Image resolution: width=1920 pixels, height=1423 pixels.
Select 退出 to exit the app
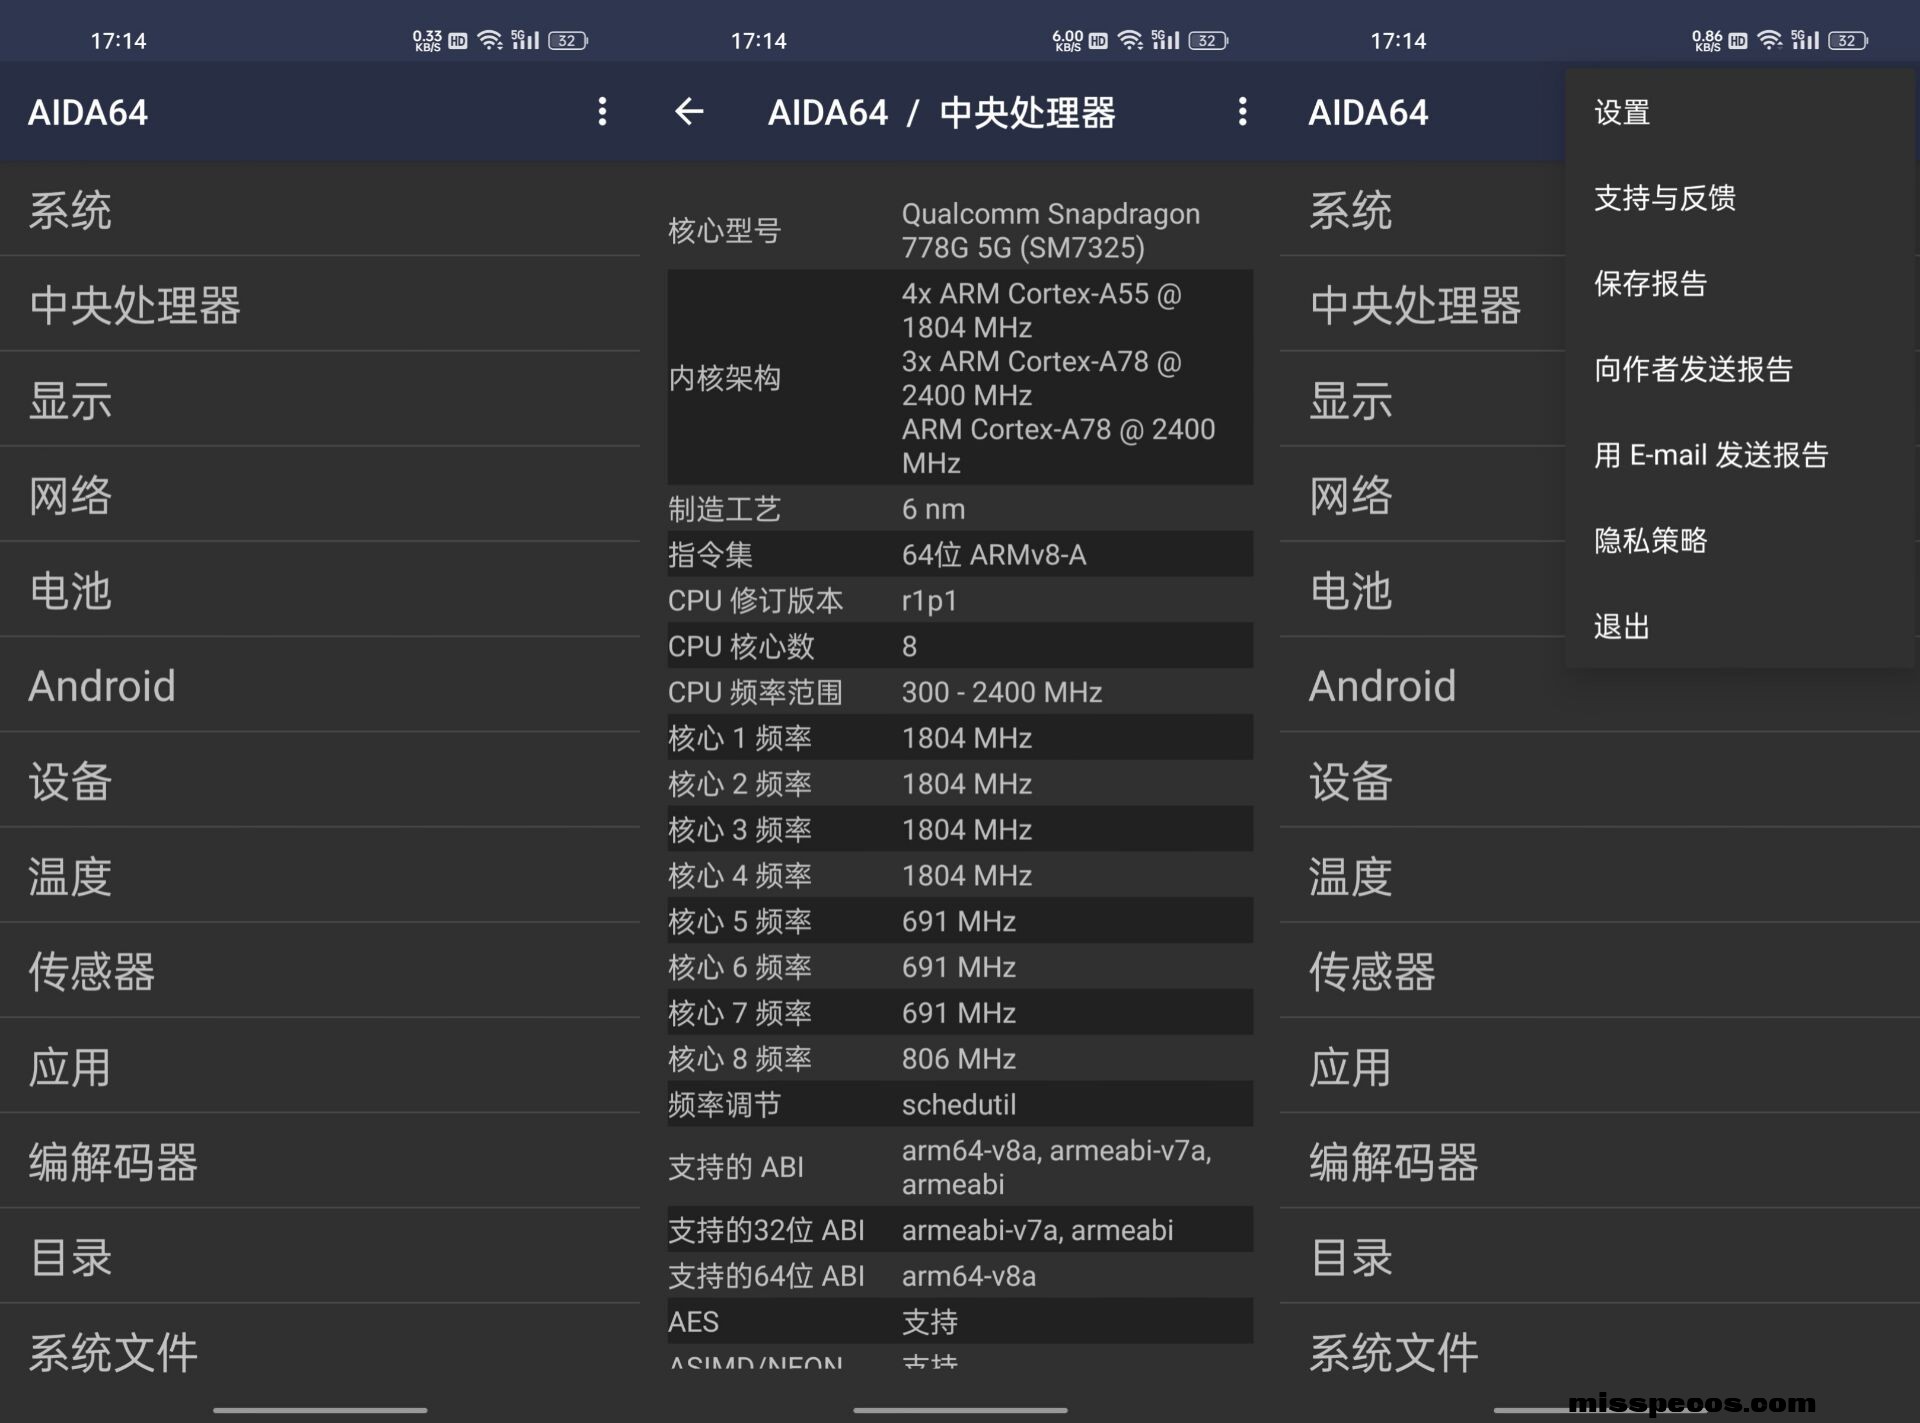(1740, 627)
